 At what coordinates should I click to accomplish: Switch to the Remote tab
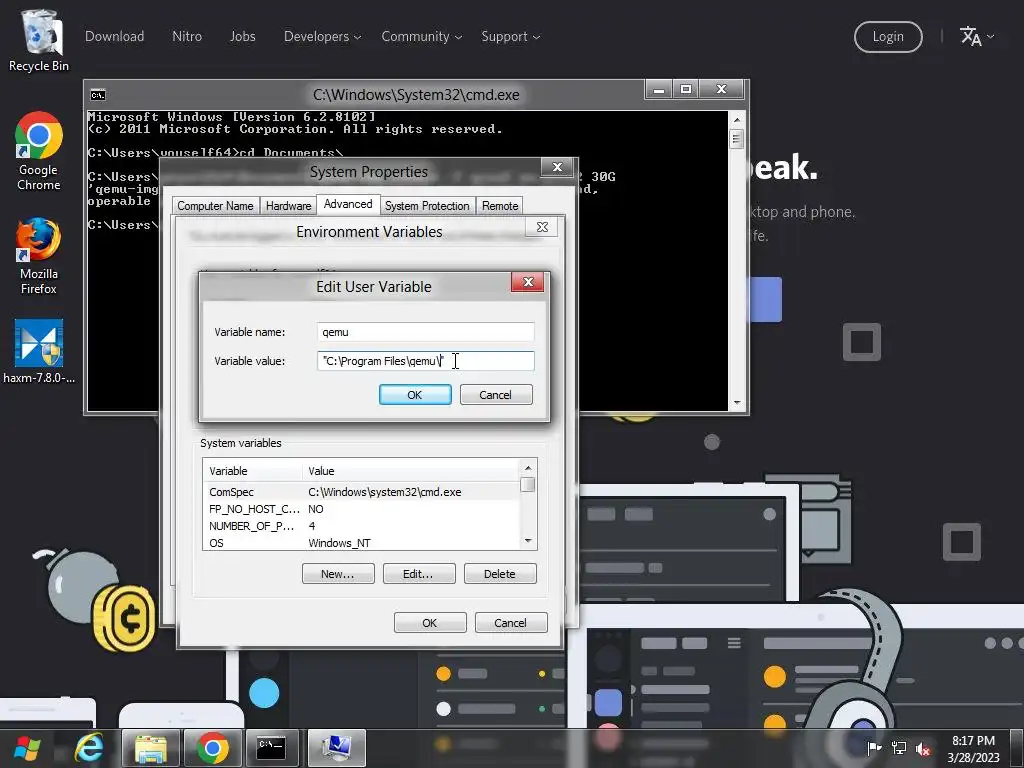[500, 206]
